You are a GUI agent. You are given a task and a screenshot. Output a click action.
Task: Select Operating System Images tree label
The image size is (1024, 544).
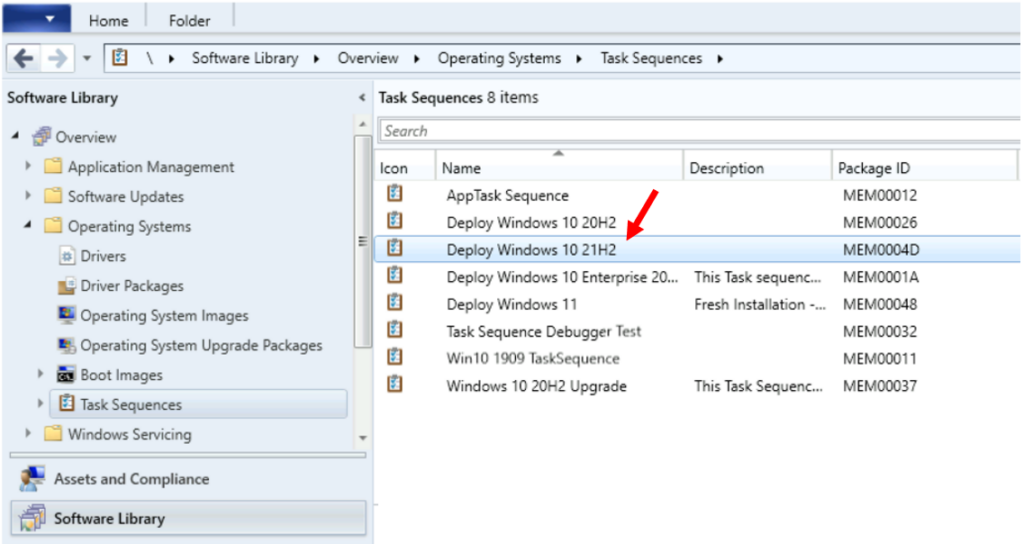coord(165,315)
